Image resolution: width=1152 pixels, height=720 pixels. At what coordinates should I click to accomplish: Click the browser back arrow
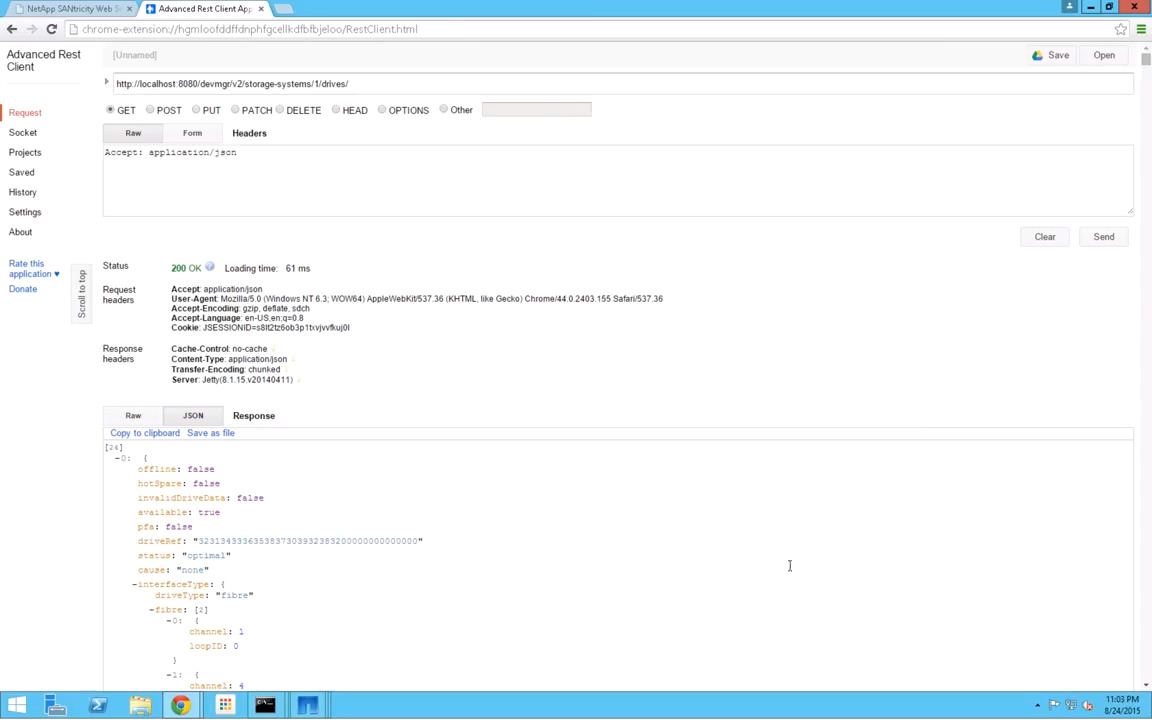pyautogui.click(x=12, y=29)
